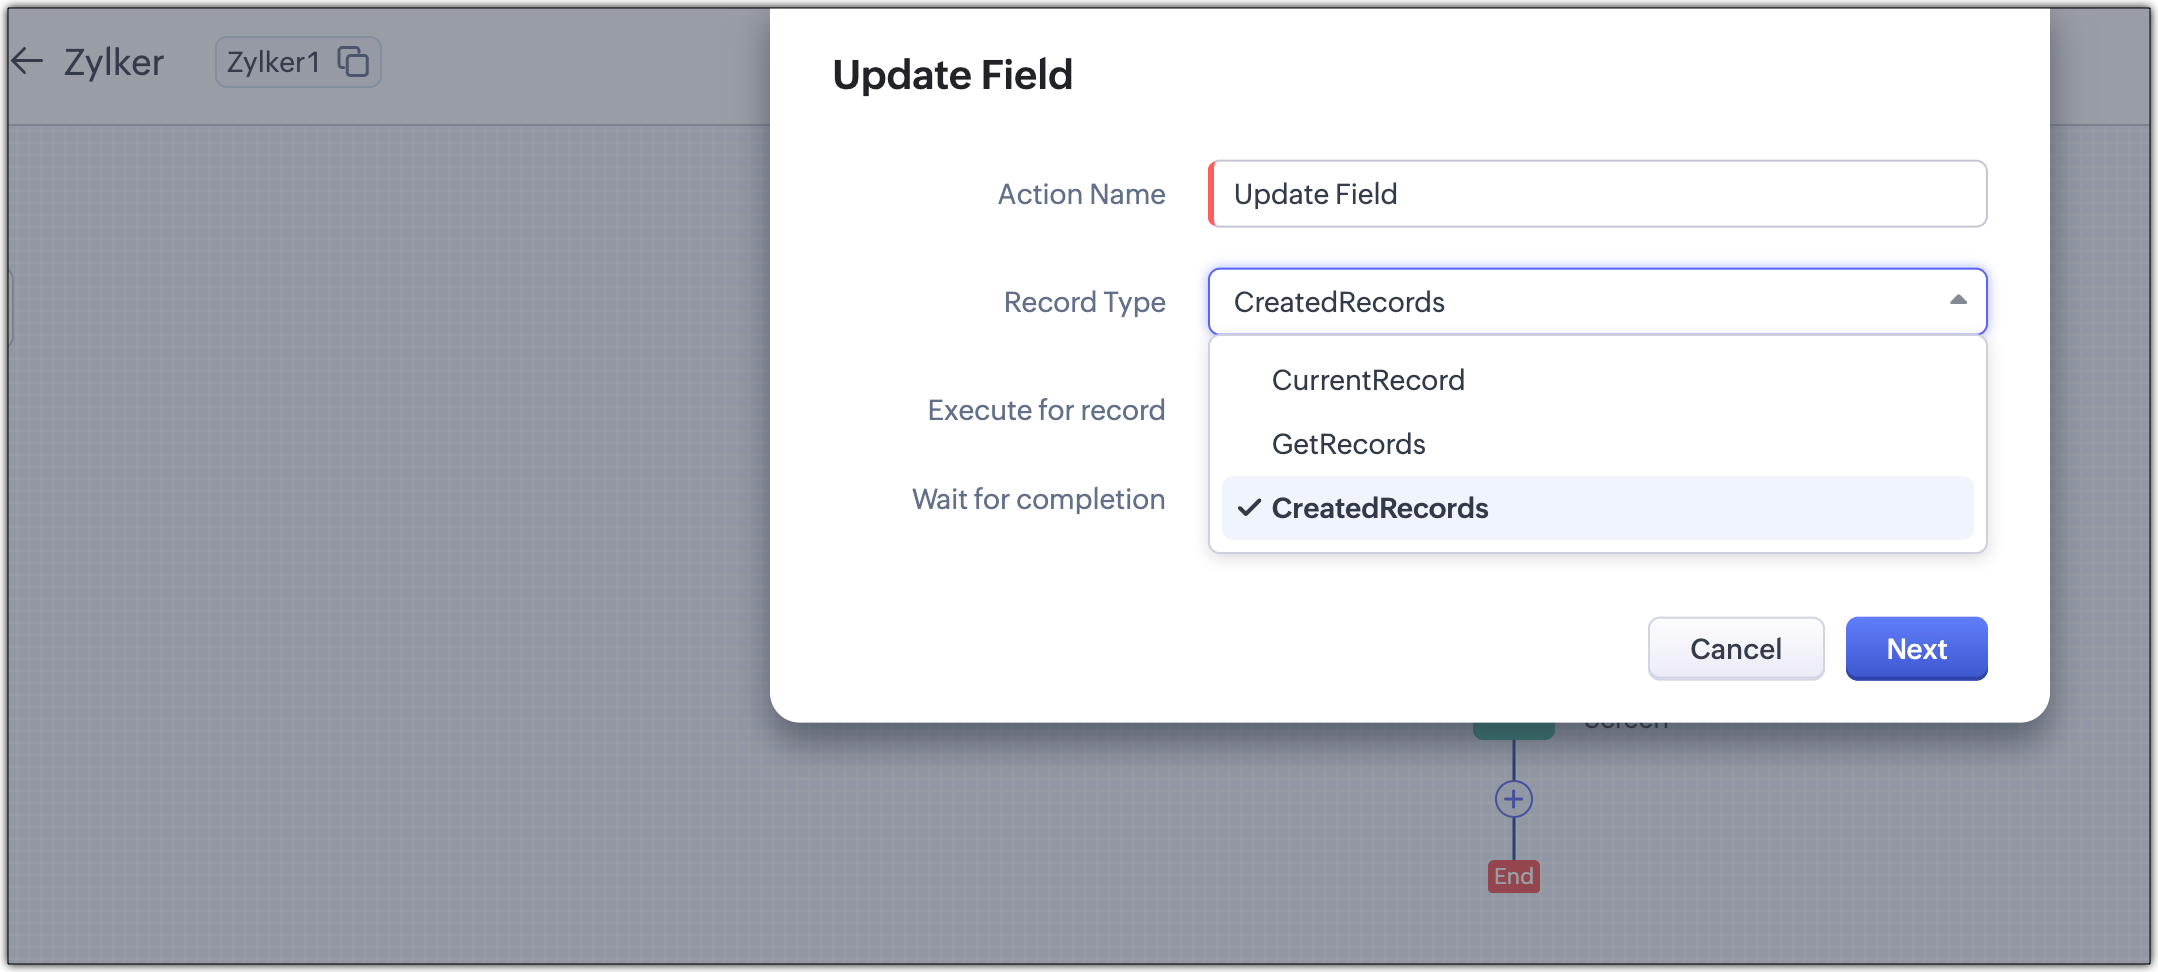Click the back arrow beside Zylker

[28, 62]
